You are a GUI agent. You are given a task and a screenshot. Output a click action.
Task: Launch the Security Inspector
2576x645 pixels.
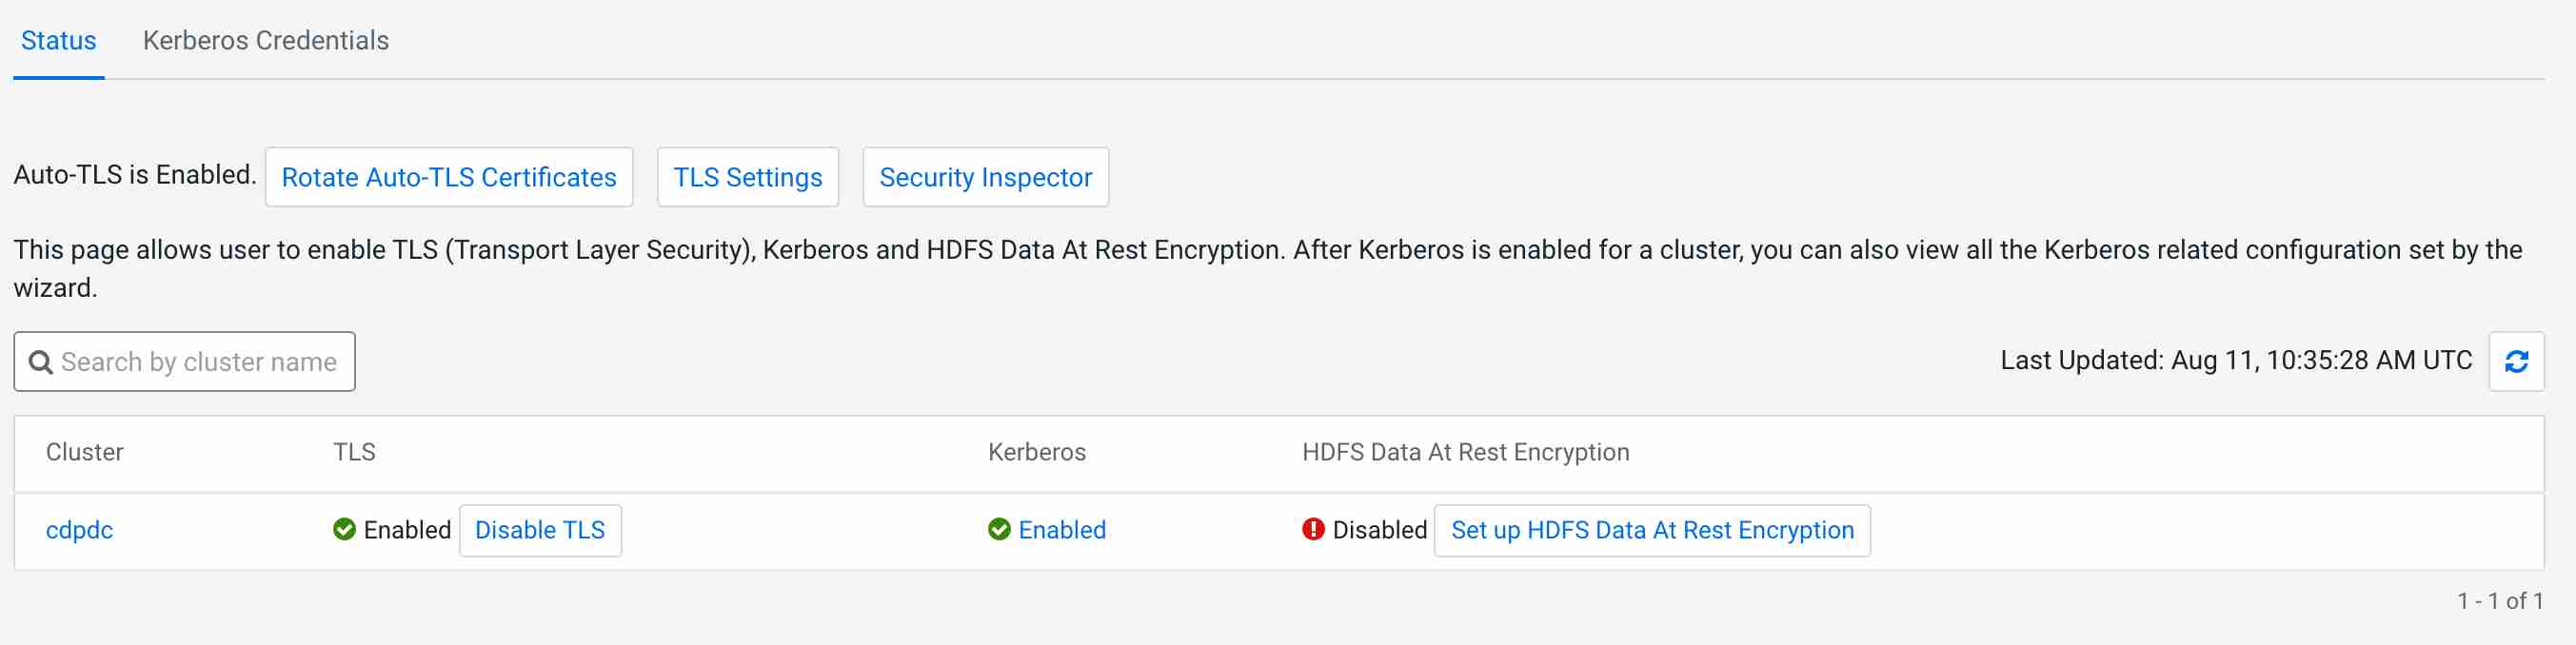pos(985,177)
